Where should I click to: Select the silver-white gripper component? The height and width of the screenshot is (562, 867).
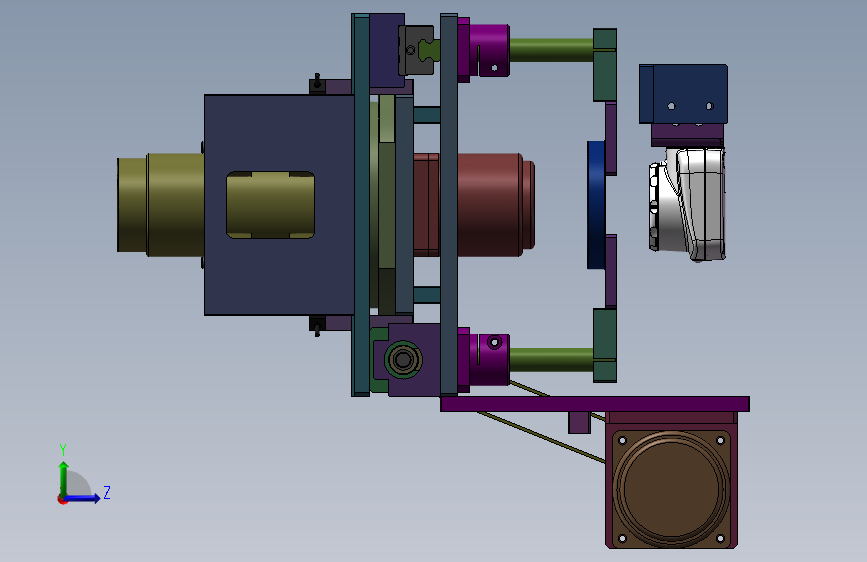(x=687, y=205)
